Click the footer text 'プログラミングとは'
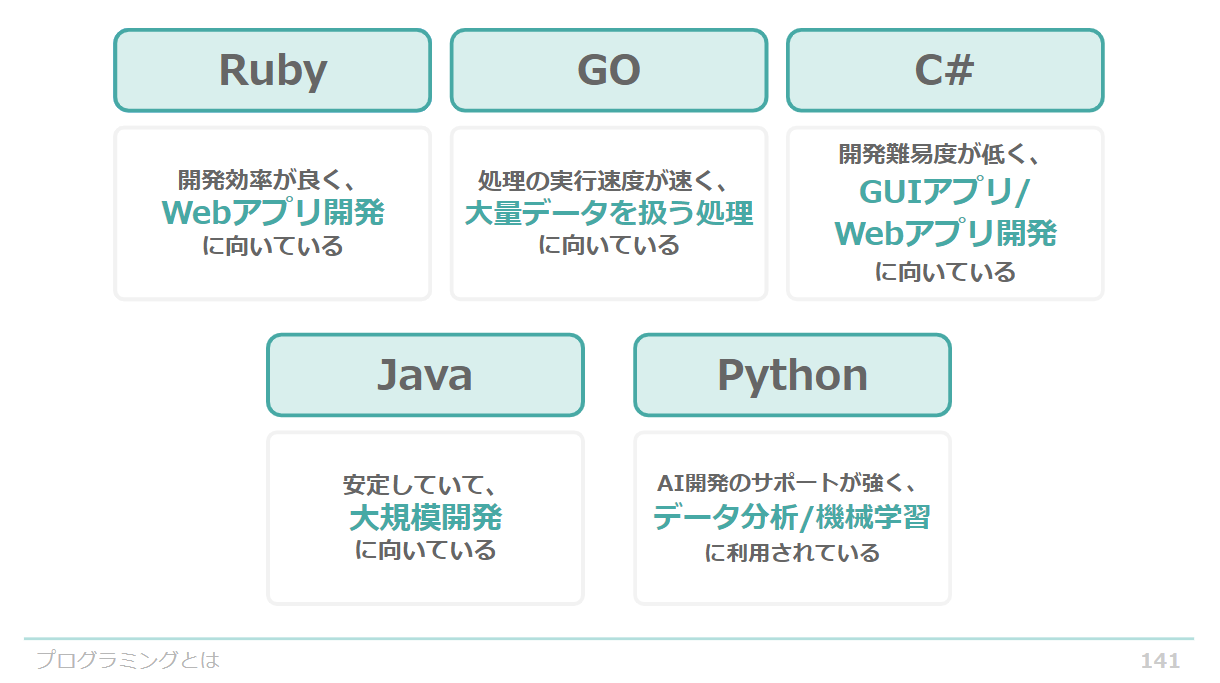1220x683 pixels. [x=128, y=660]
